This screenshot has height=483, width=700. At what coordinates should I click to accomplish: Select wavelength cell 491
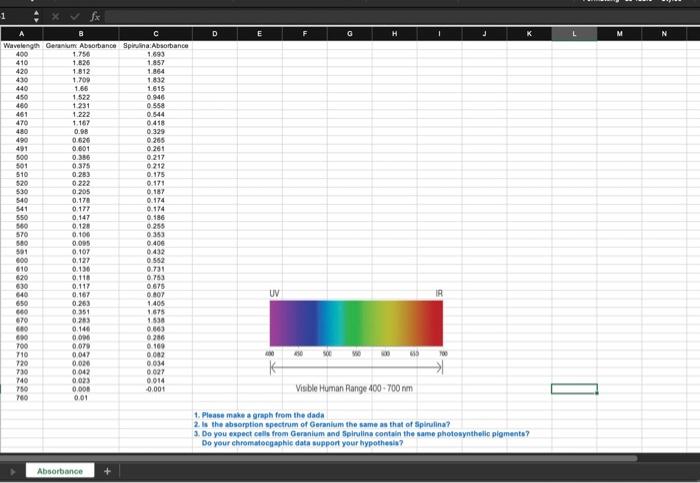click(x=21, y=149)
